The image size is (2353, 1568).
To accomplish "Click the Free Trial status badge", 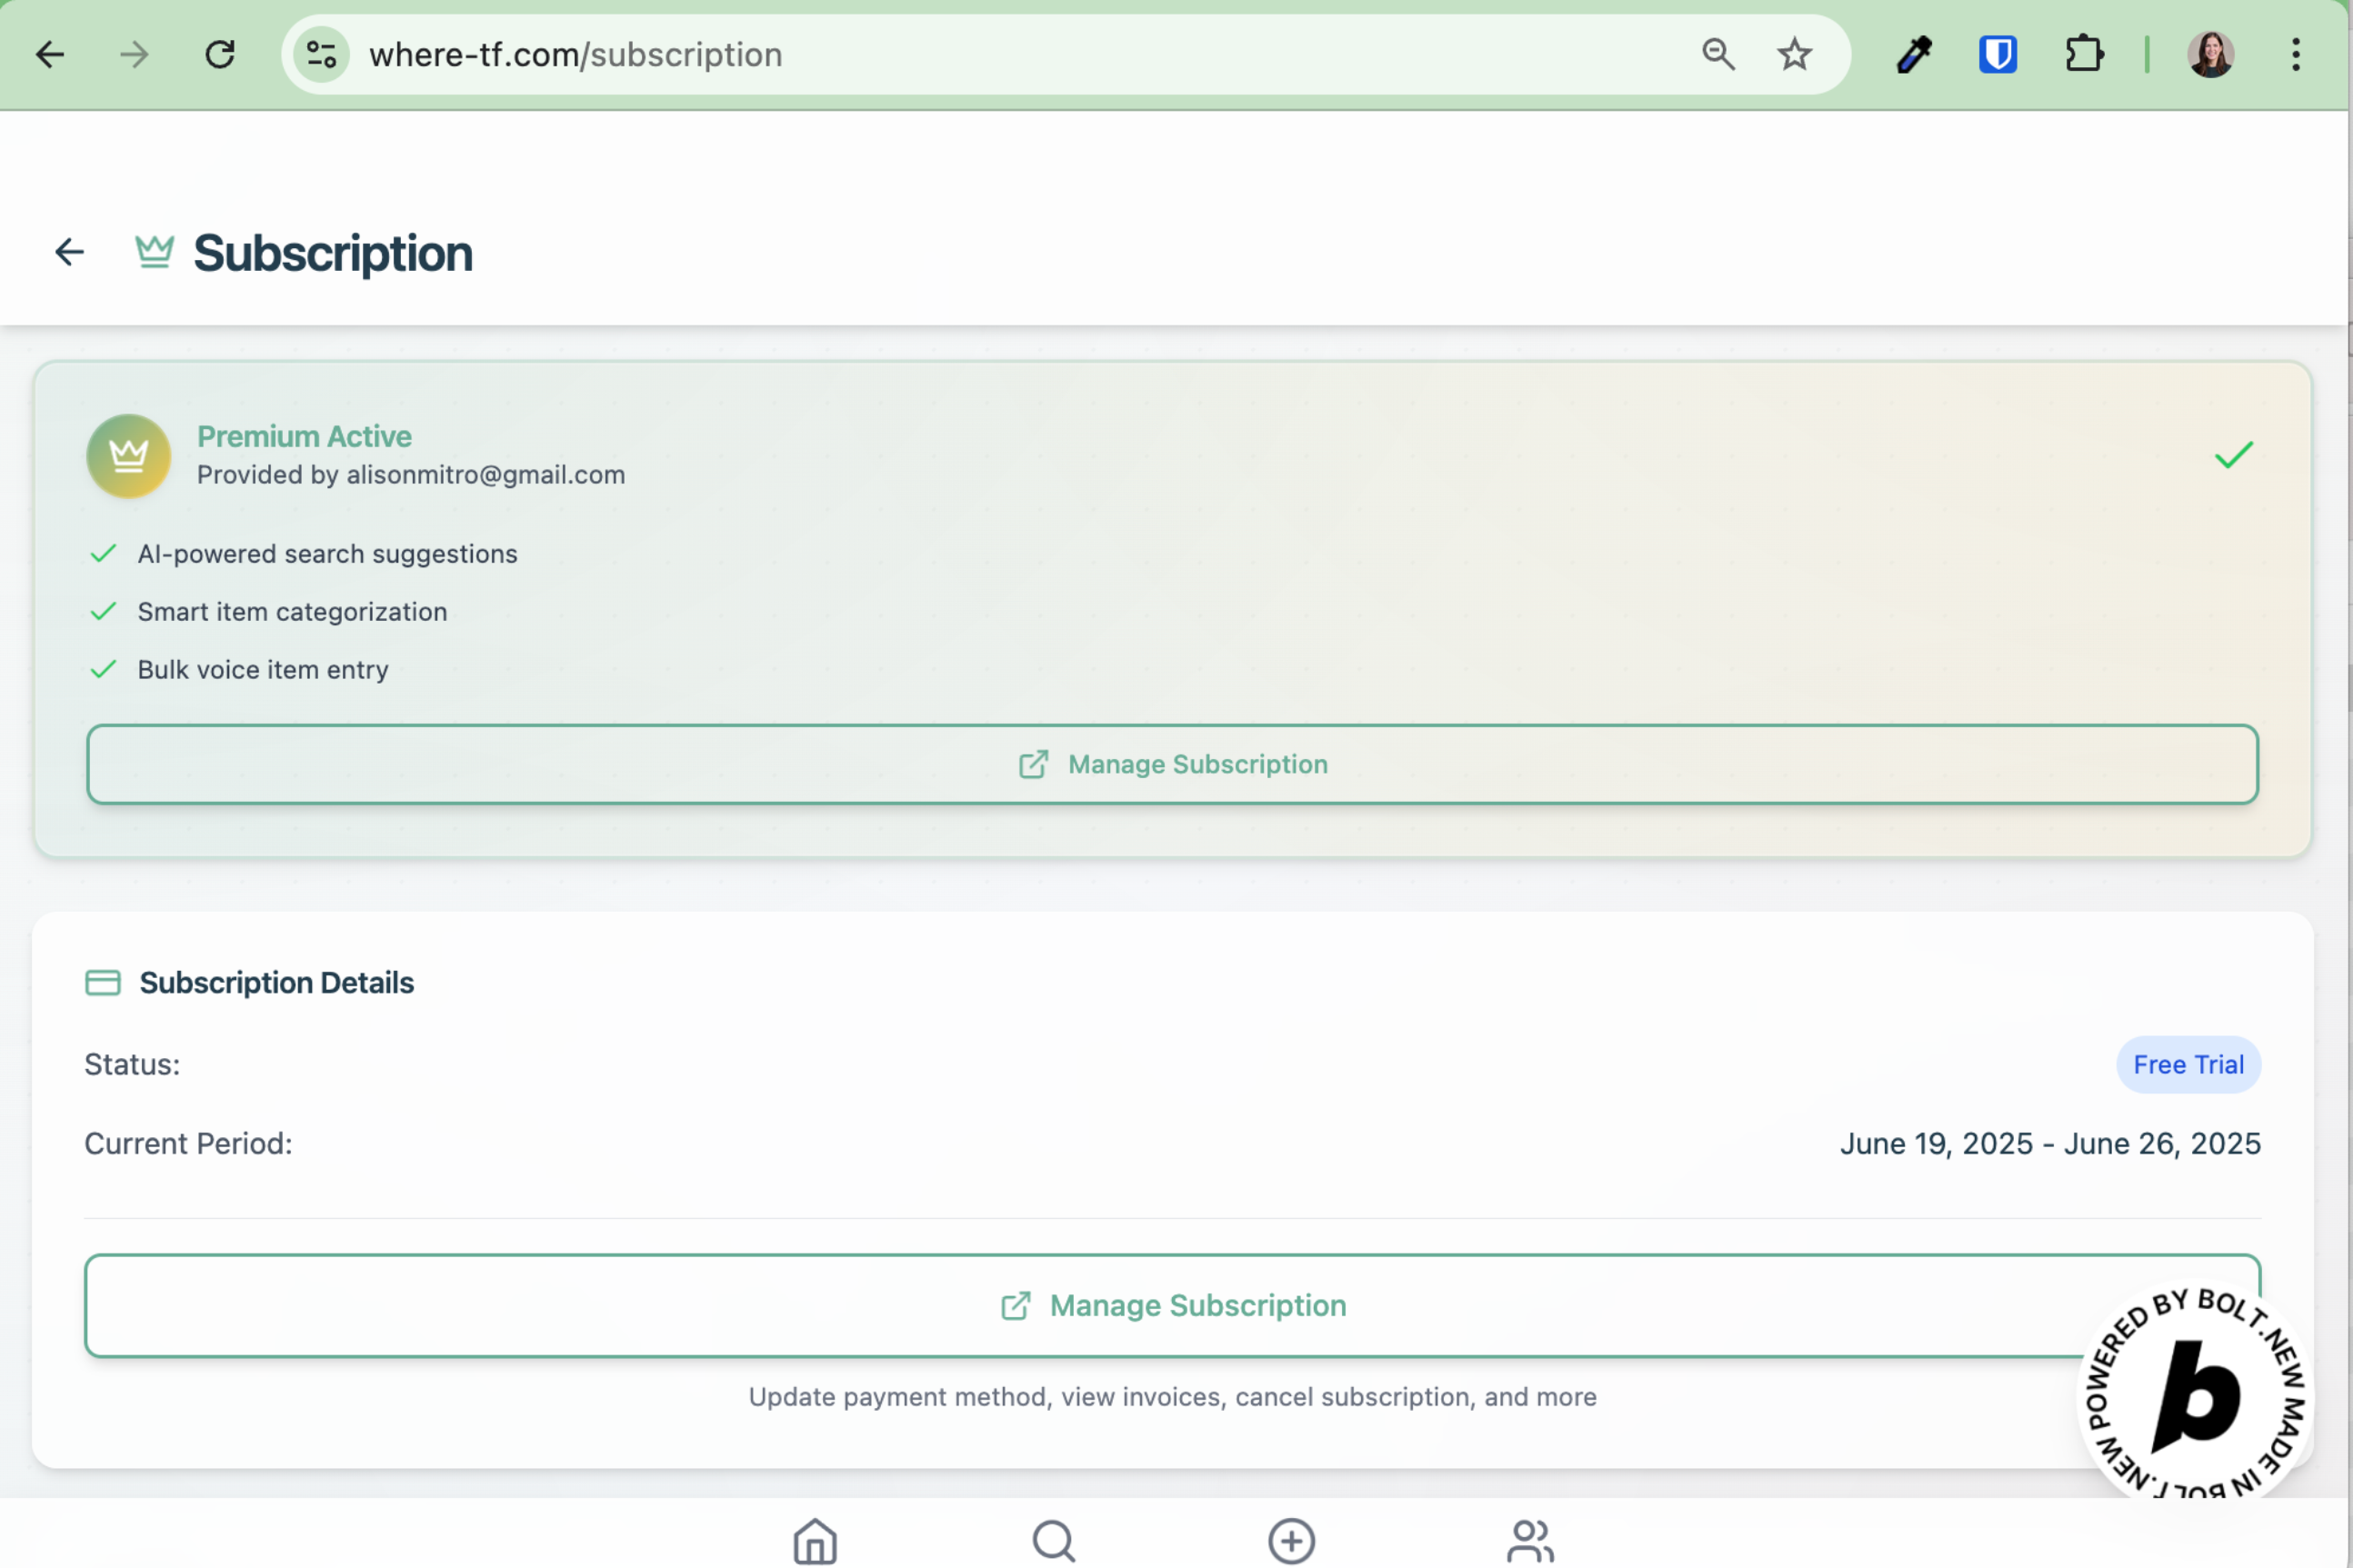I will (2187, 1064).
